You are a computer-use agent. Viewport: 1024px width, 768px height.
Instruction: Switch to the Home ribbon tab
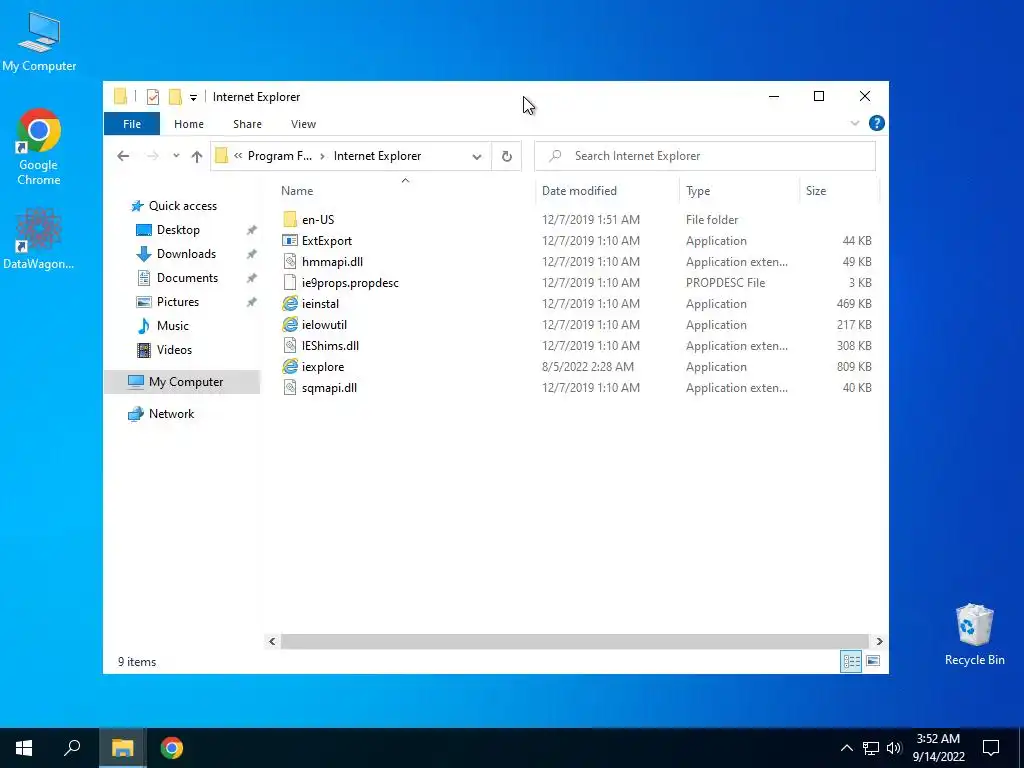pos(189,123)
